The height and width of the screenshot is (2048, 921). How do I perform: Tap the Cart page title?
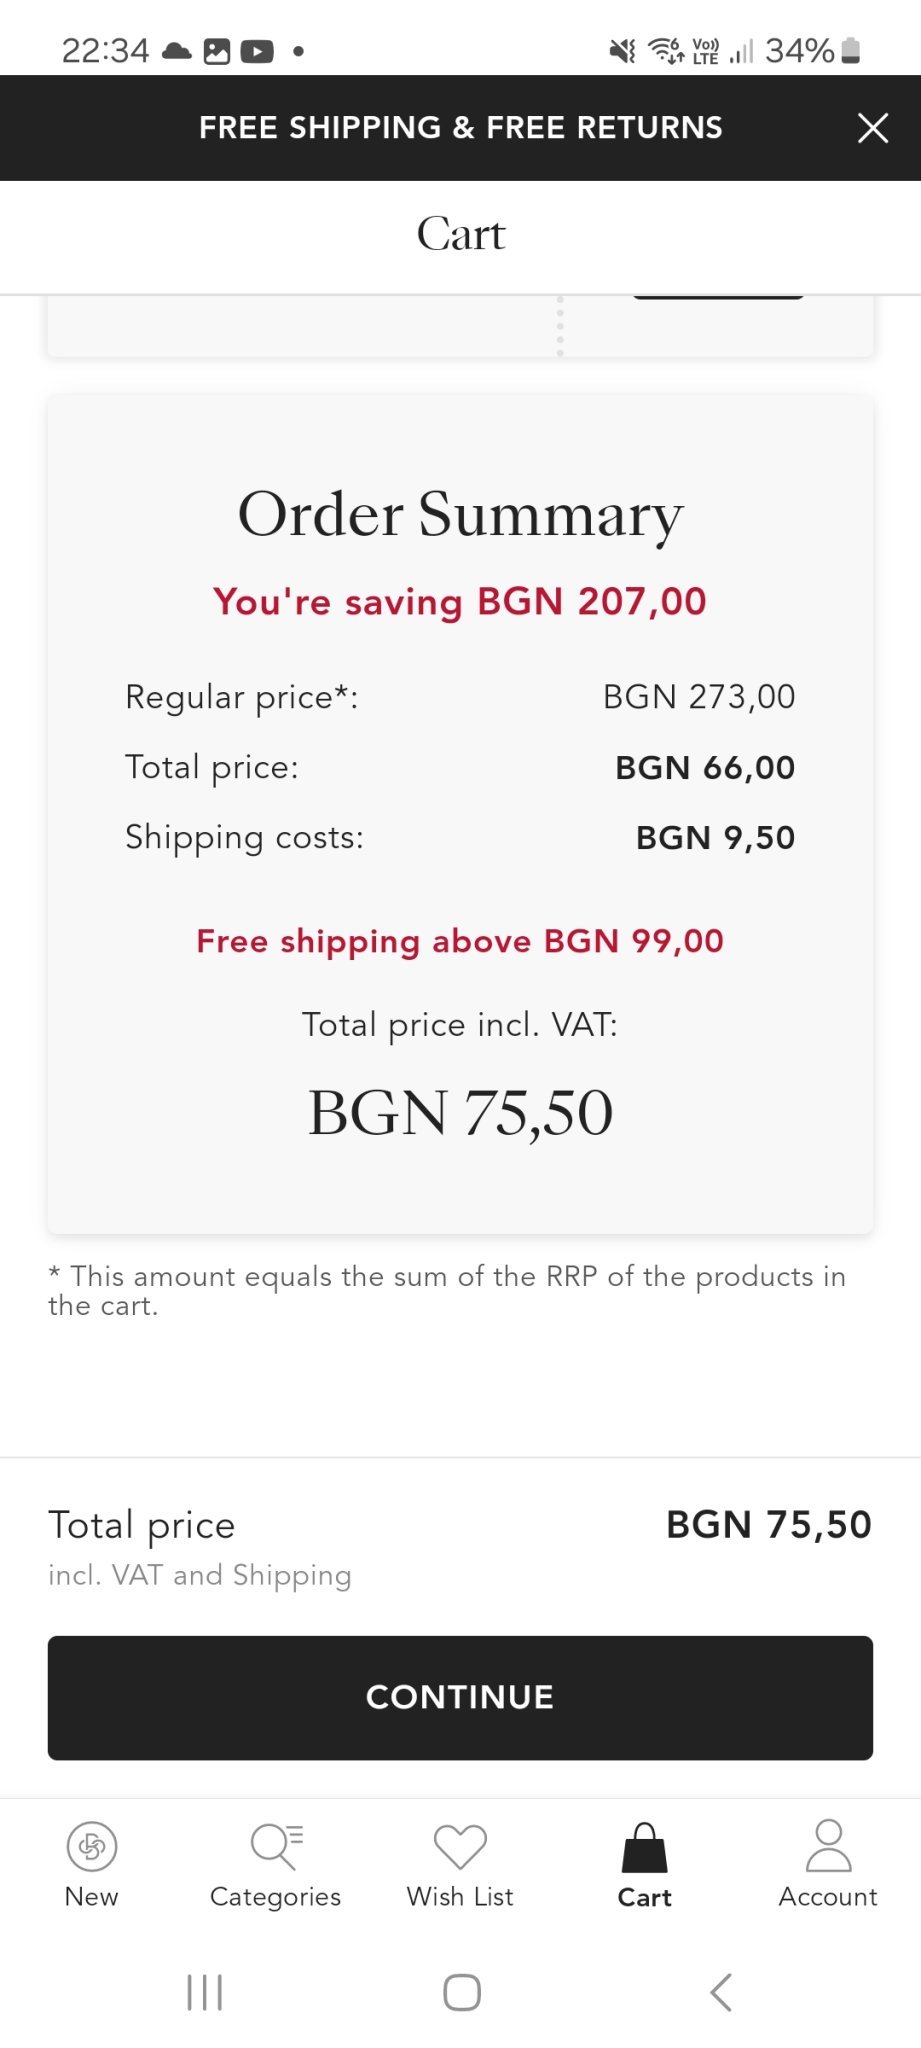(461, 234)
